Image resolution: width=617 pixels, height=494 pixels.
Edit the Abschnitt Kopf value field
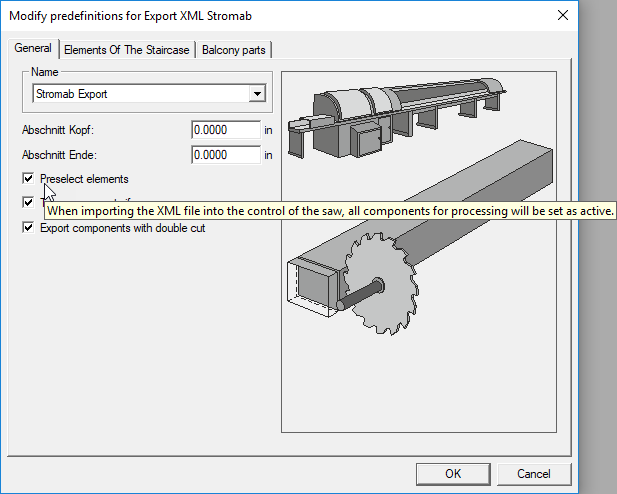226,130
